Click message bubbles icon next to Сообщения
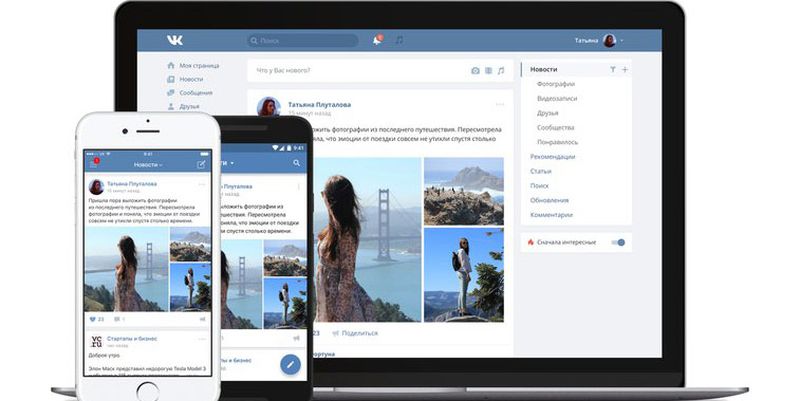The width and height of the screenshot is (800, 401). click(x=171, y=93)
